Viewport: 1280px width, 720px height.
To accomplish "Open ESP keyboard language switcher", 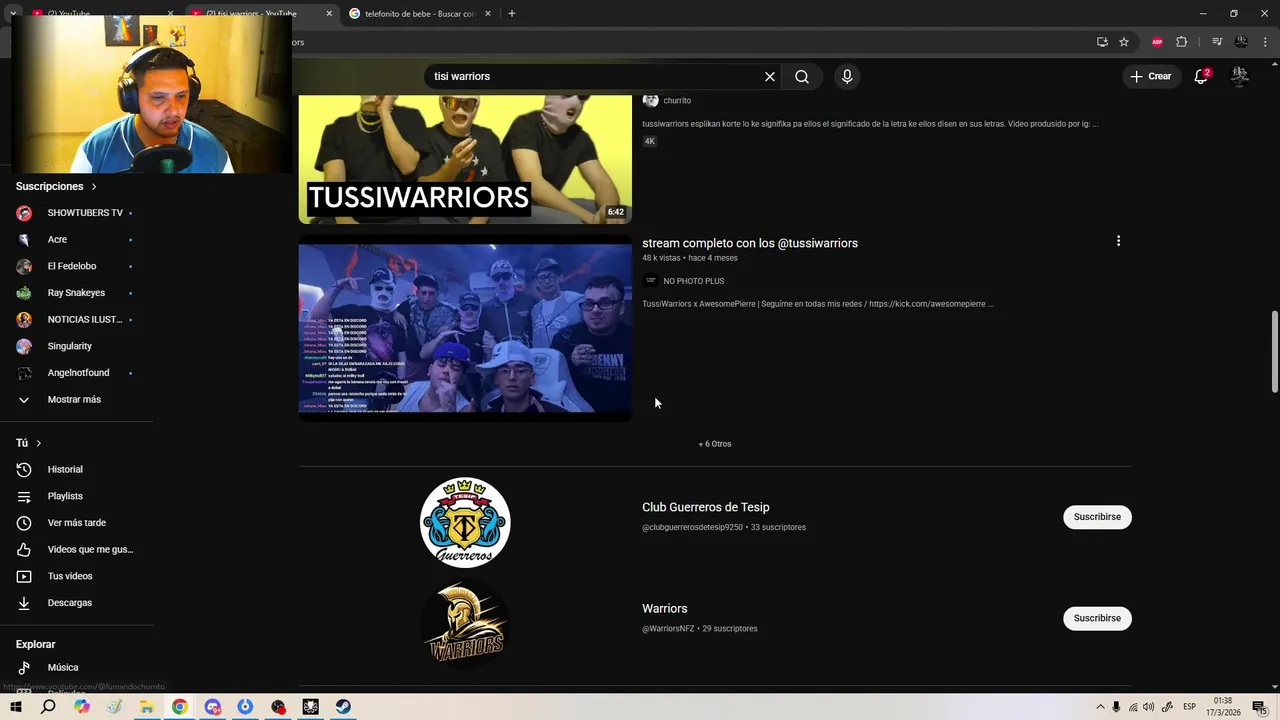I will [x=1190, y=707].
